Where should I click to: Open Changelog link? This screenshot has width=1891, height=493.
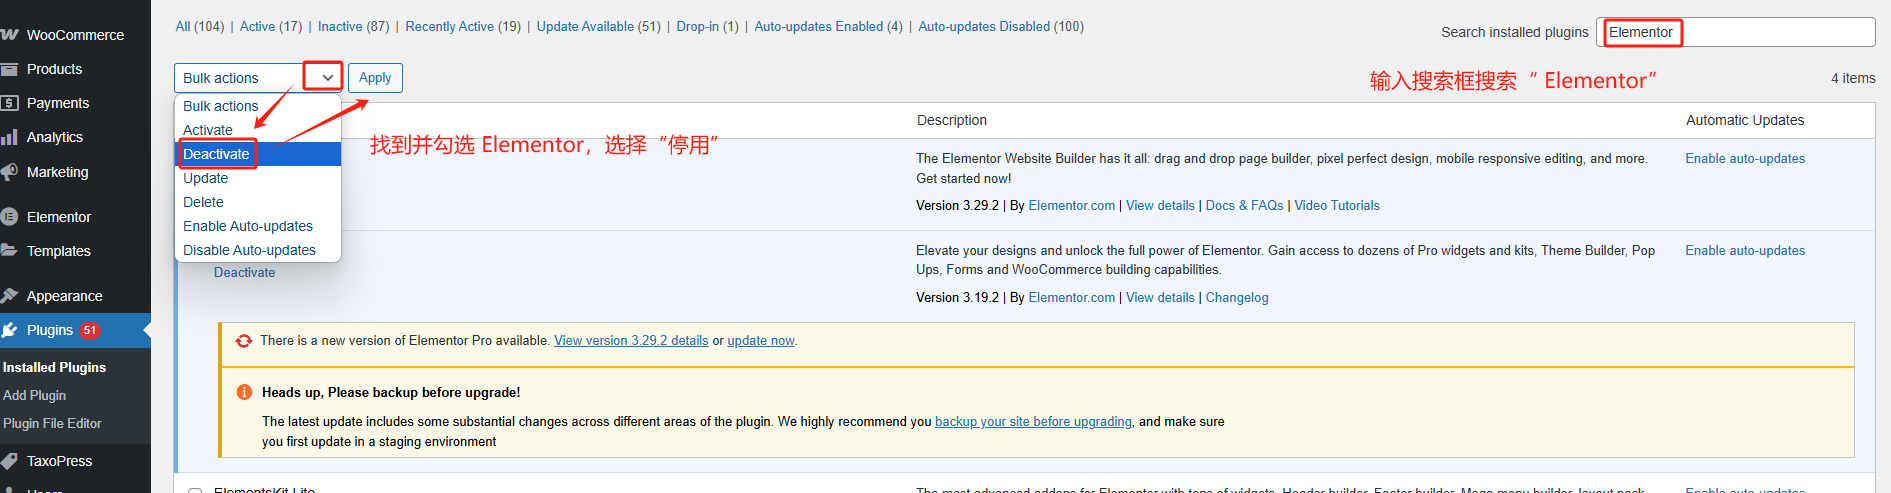[1237, 297]
